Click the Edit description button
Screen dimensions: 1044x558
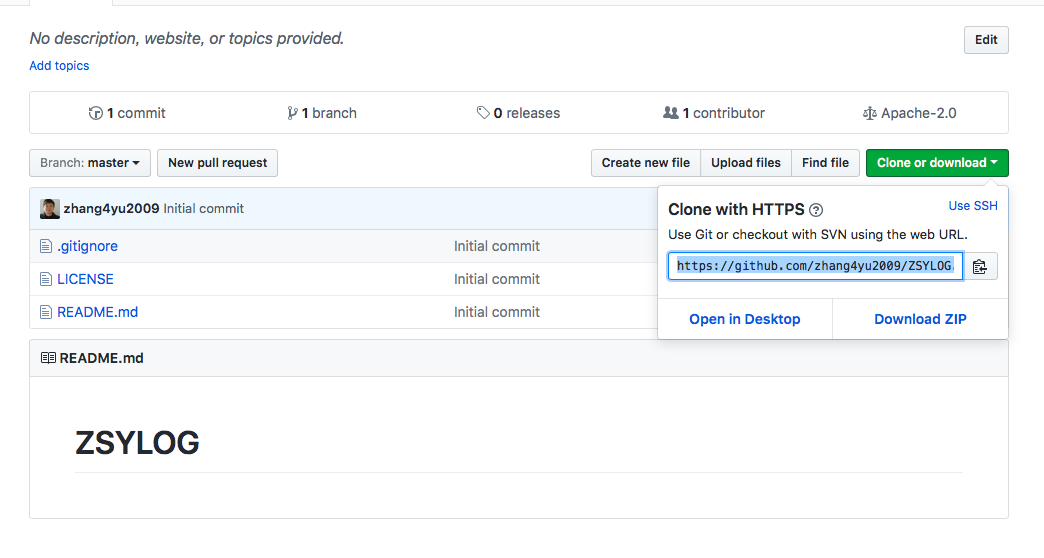click(x=986, y=40)
